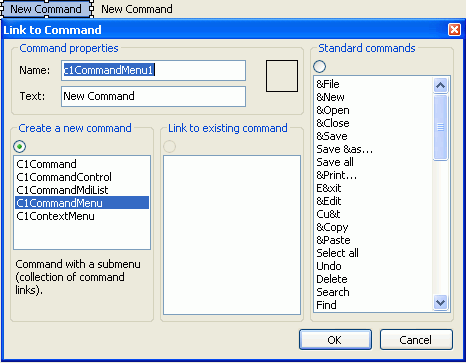
Task: Select &Print... standard command
Action: point(373,175)
